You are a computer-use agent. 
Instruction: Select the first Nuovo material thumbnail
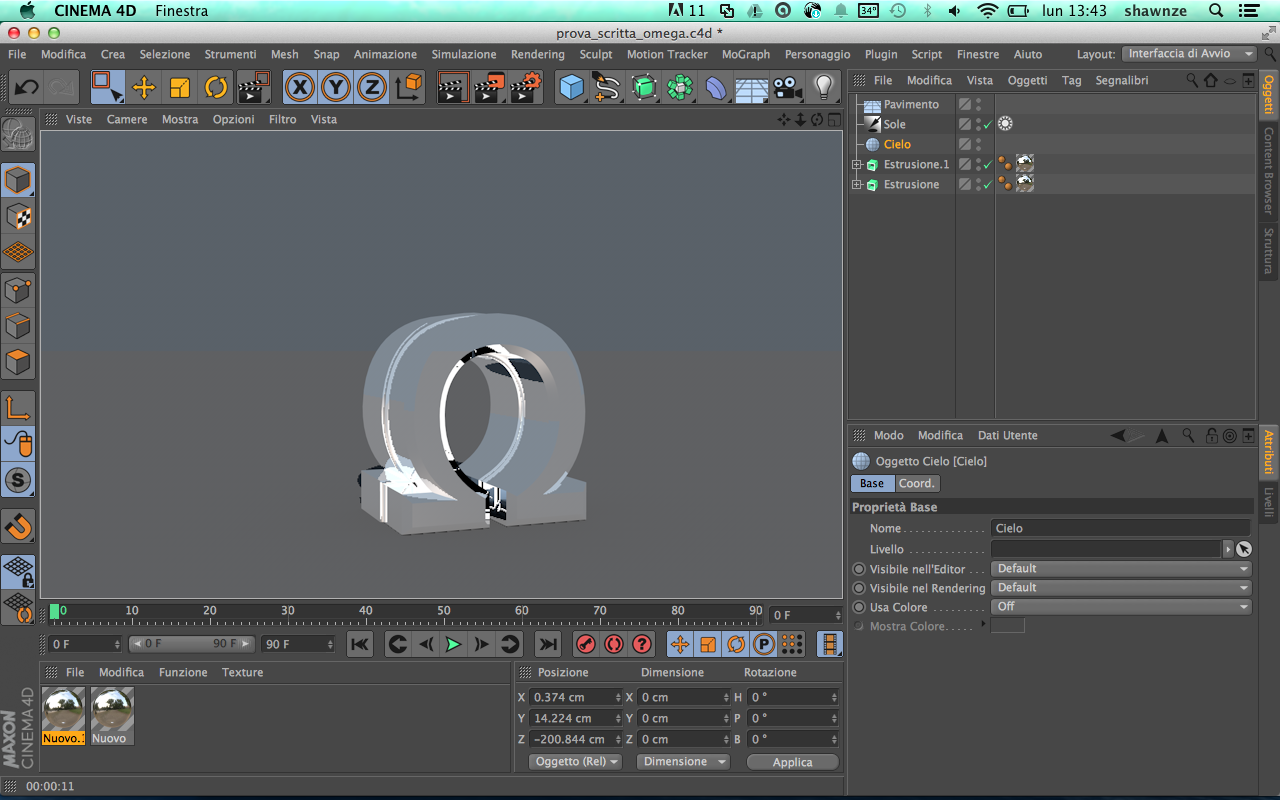(x=63, y=710)
